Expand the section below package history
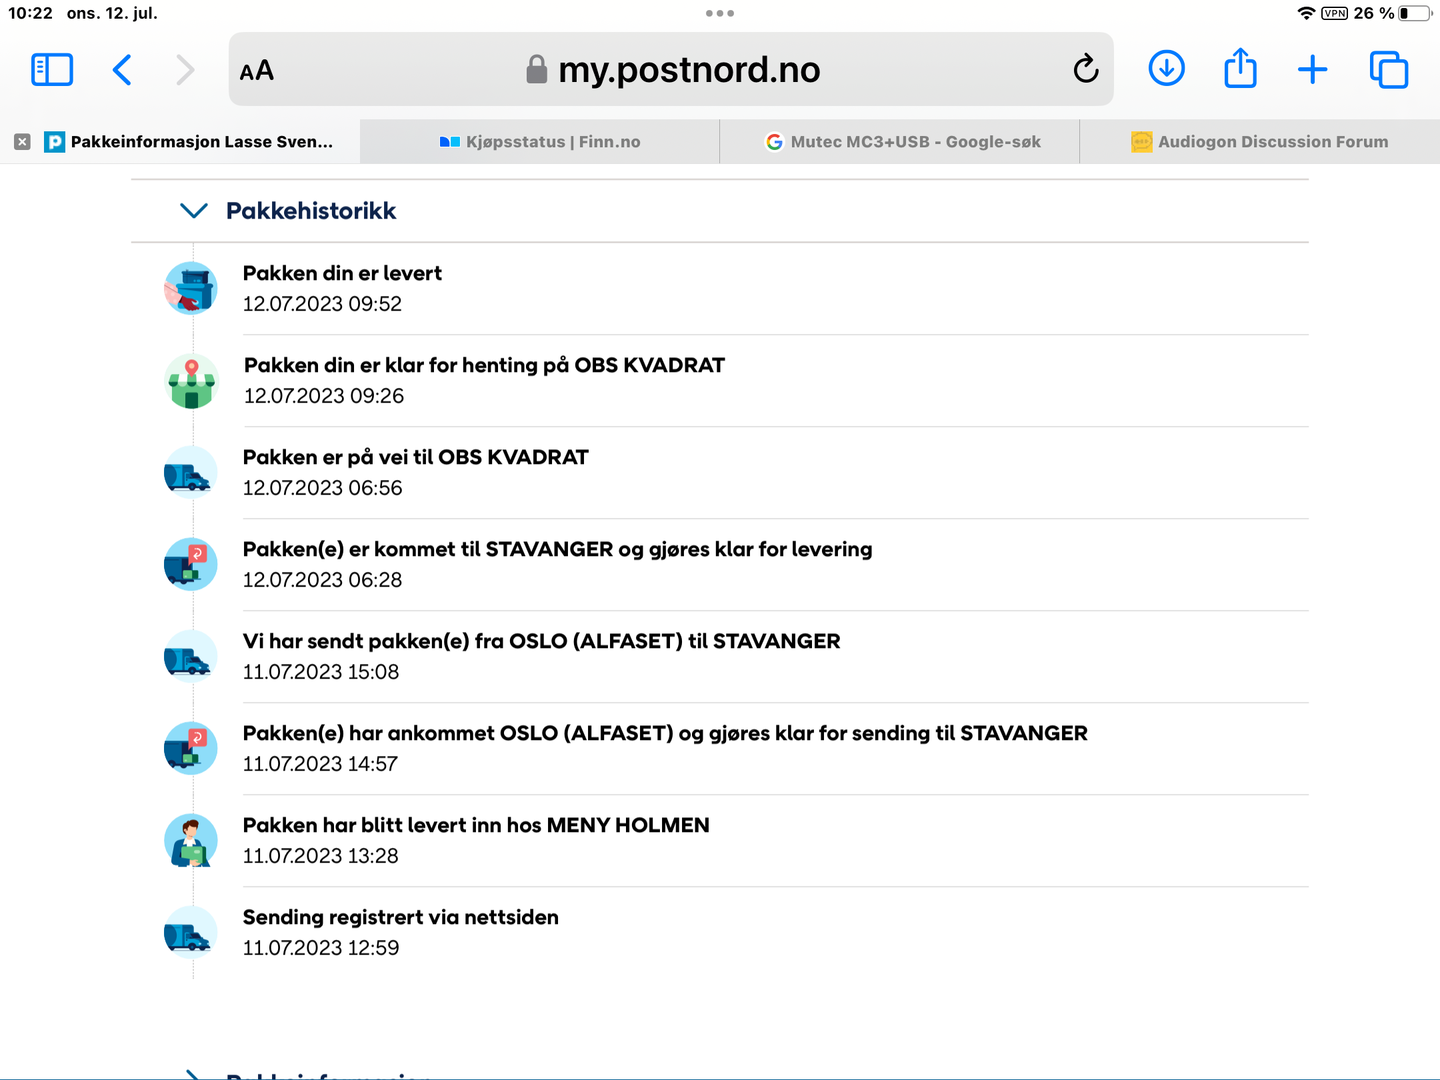 click(x=193, y=1074)
